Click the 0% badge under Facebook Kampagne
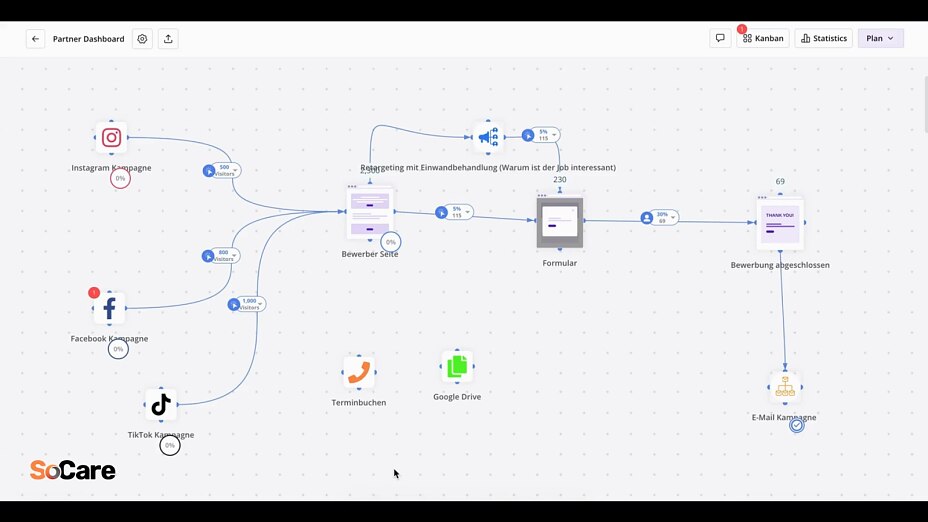The height and width of the screenshot is (522, 928). click(x=118, y=349)
